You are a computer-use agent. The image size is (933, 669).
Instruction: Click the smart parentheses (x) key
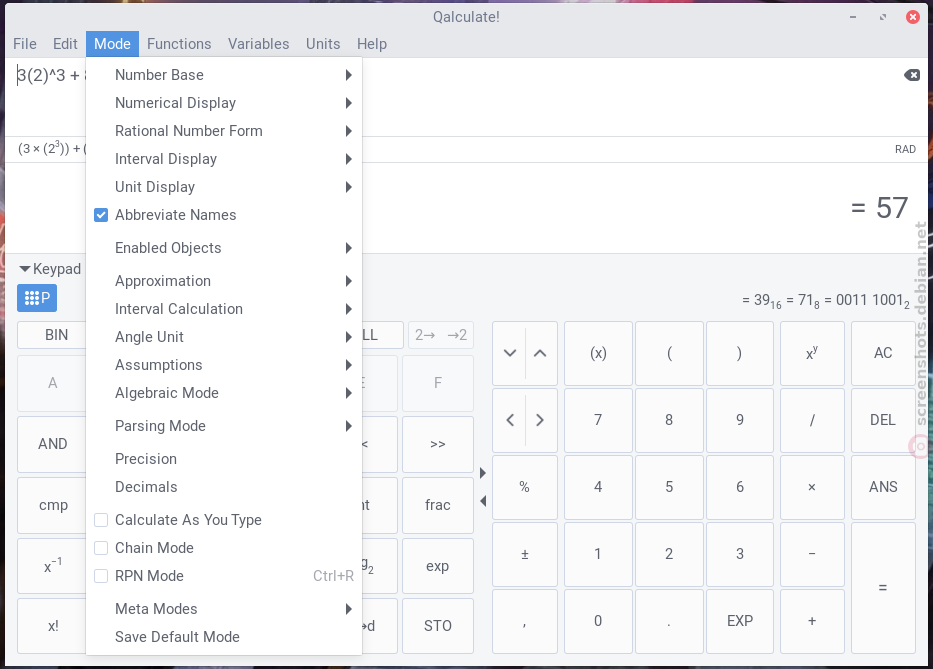tap(598, 353)
